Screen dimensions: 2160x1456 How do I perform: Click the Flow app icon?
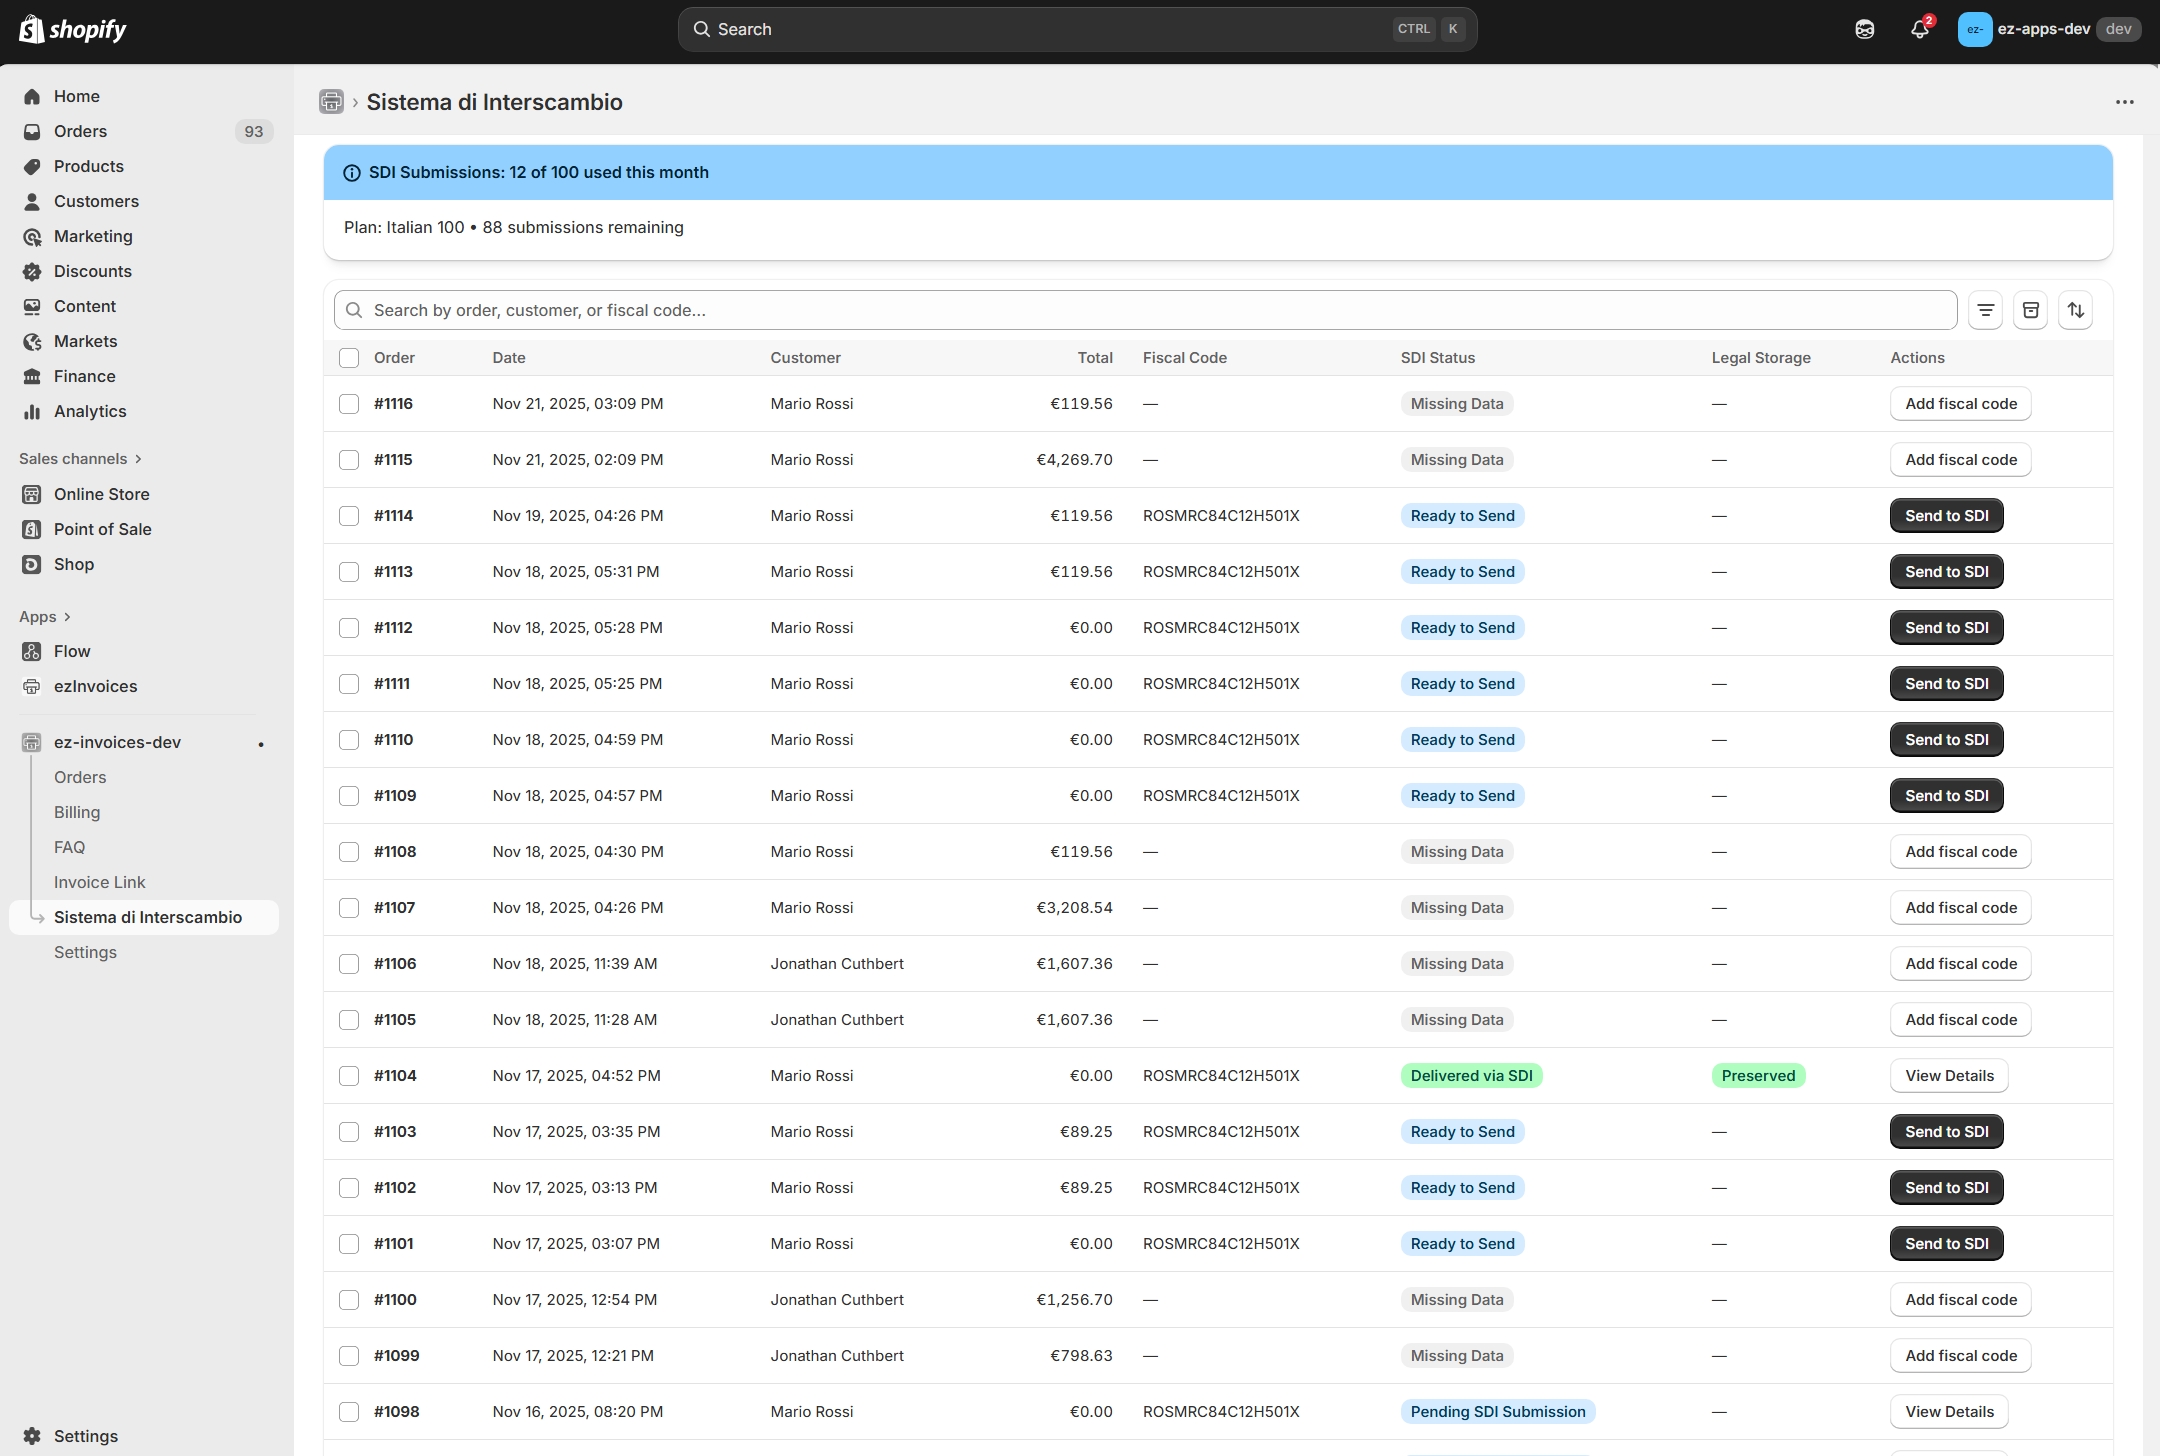tap(32, 651)
